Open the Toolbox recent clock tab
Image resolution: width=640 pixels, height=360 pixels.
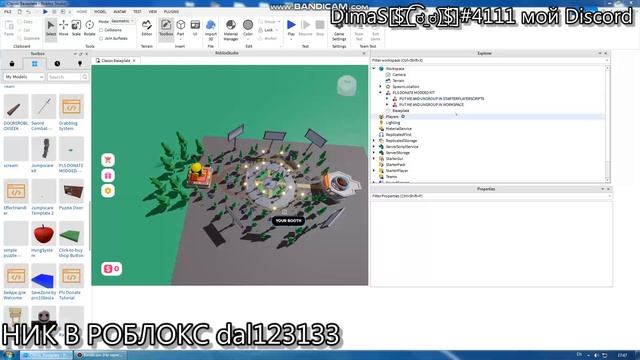(57, 64)
